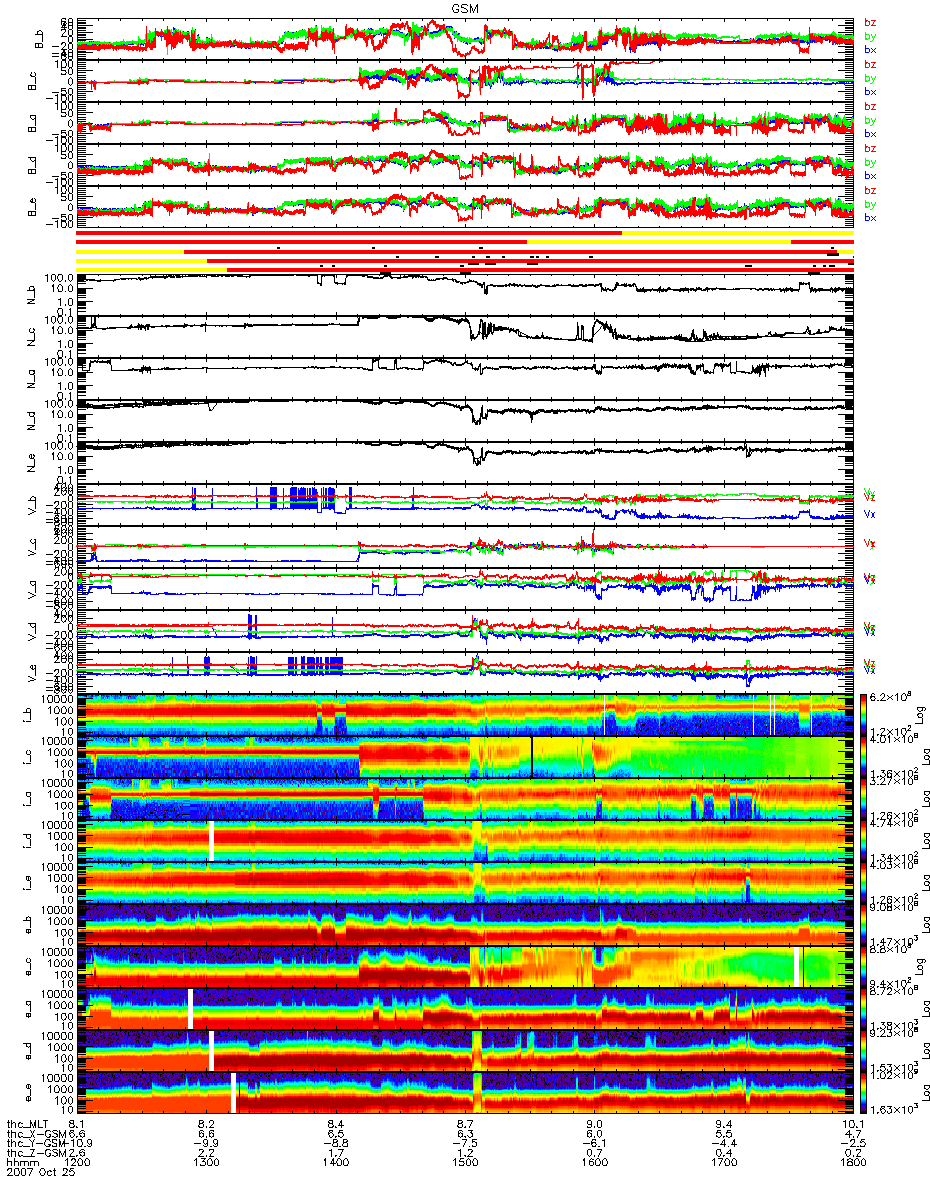Click the Z-GSM value 1.7
This screenshot has height=1200, width=930.
[336, 1152]
